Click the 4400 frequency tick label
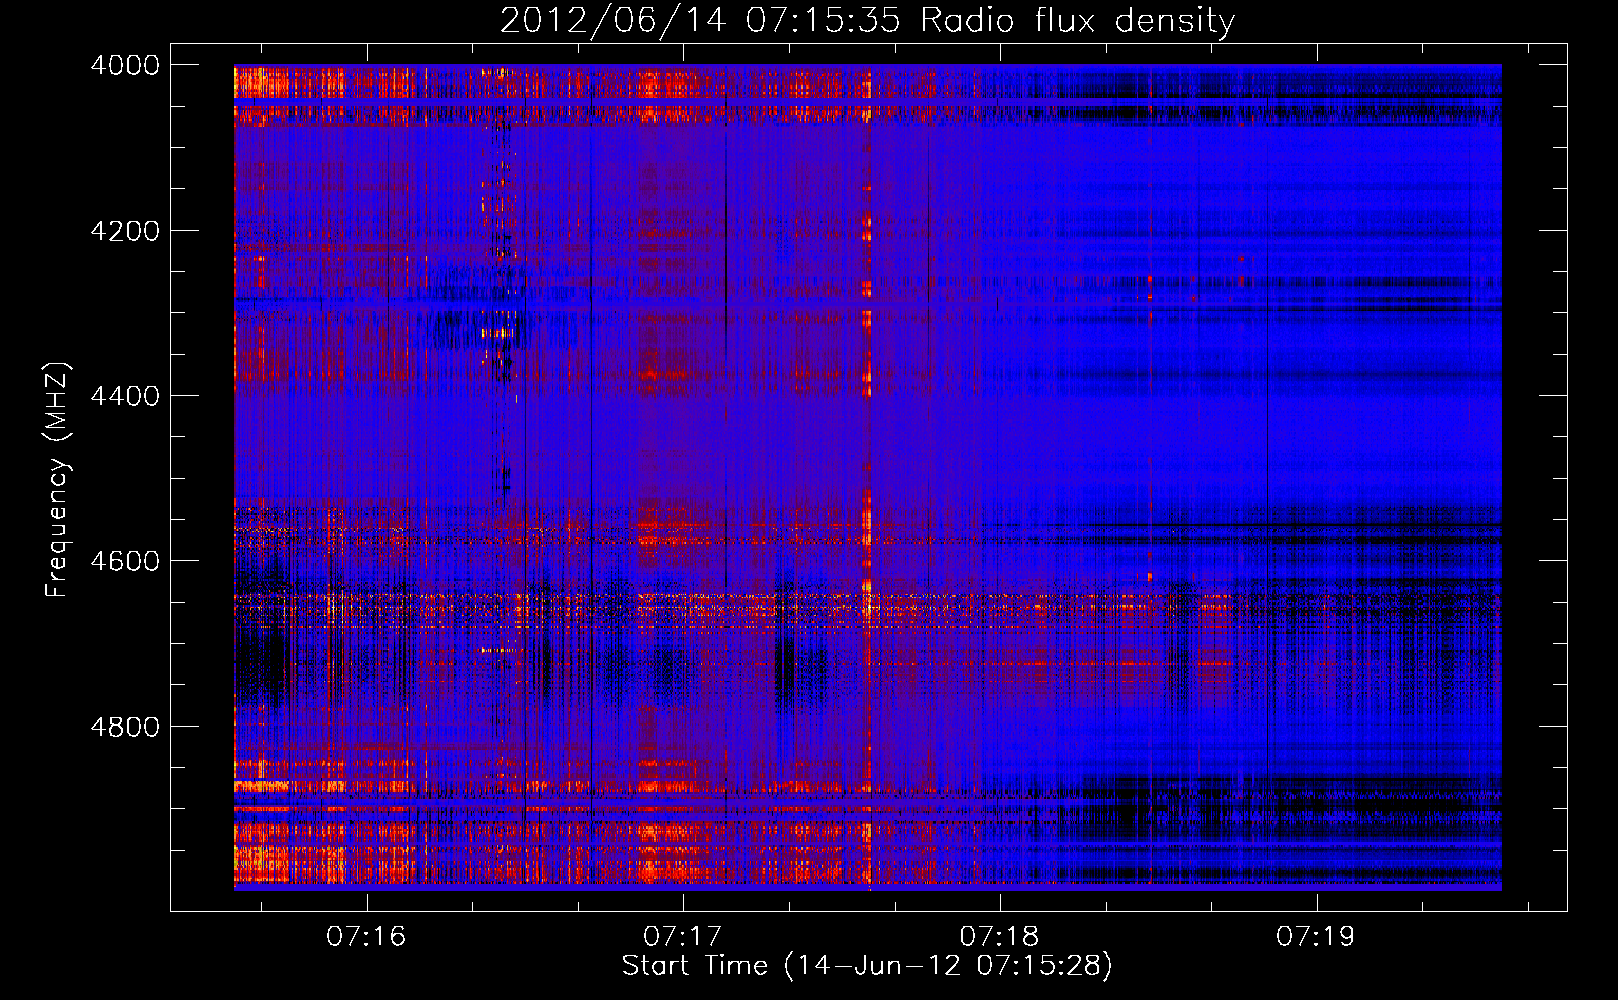 pos(125,396)
